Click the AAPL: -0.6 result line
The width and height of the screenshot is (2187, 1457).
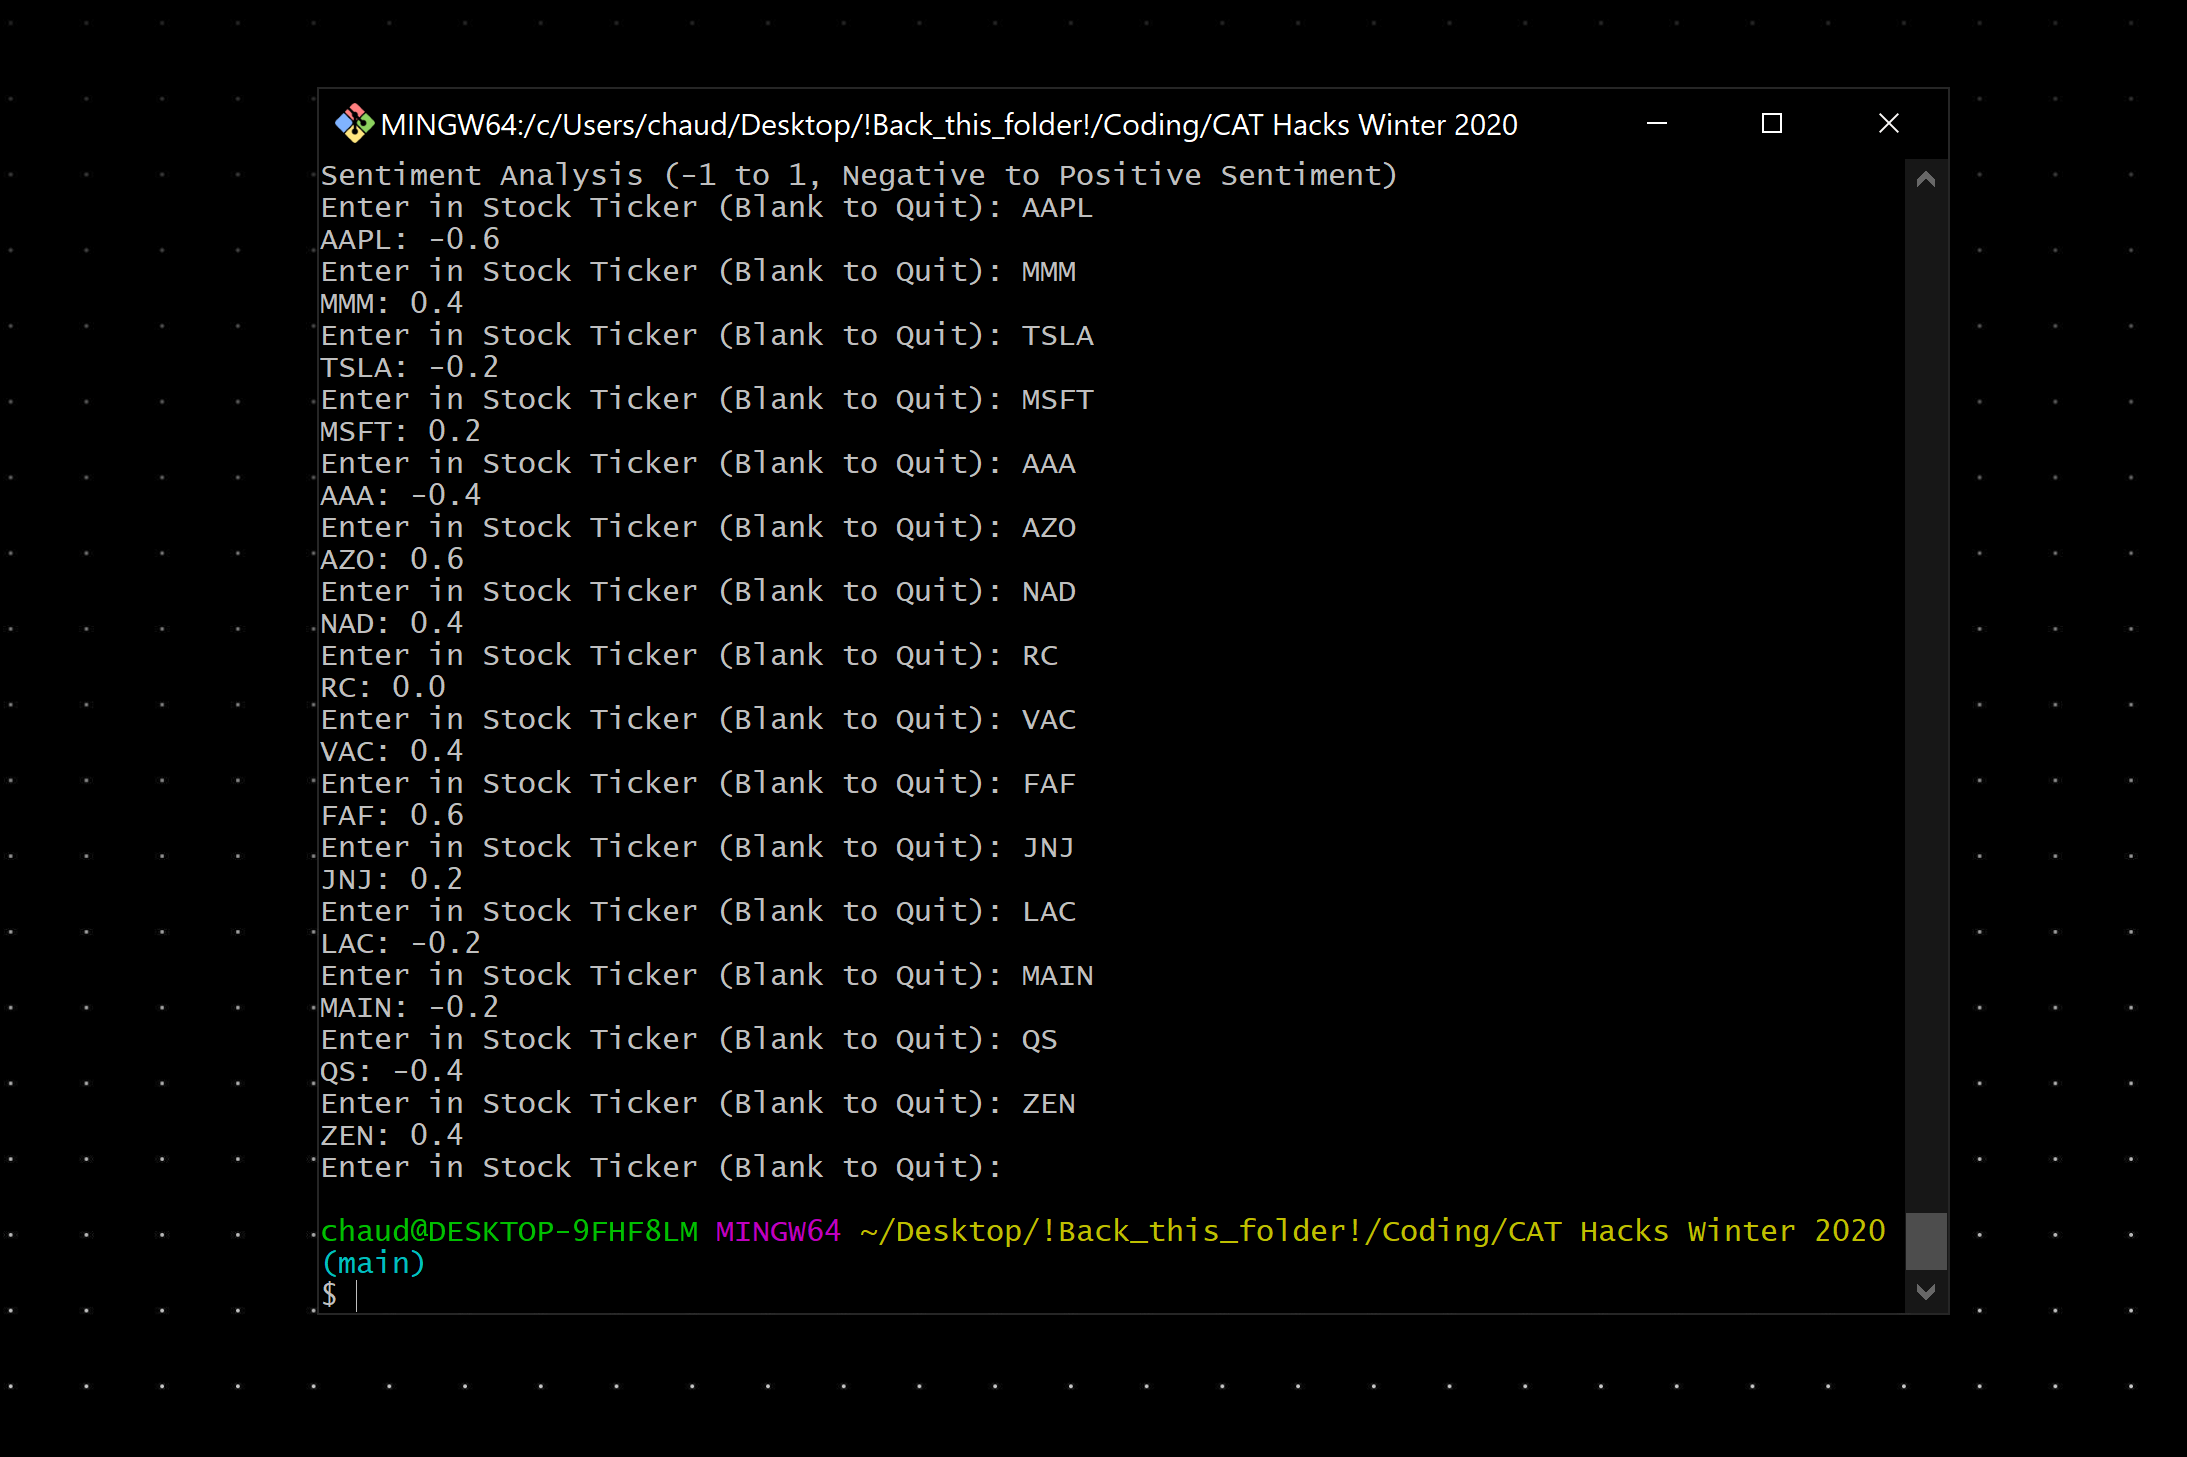click(x=409, y=240)
